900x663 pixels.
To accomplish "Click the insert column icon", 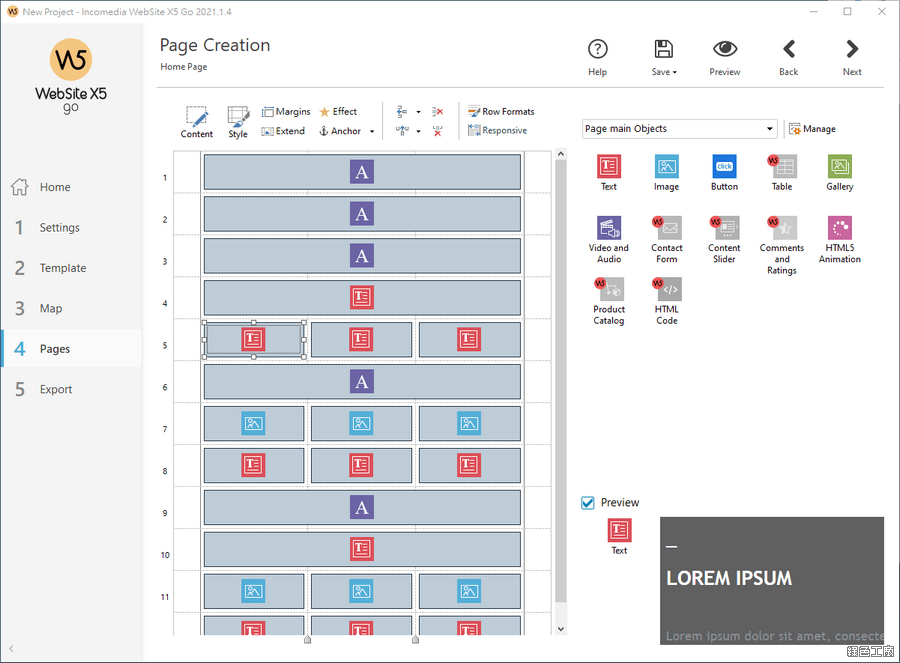I will click(x=402, y=131).
